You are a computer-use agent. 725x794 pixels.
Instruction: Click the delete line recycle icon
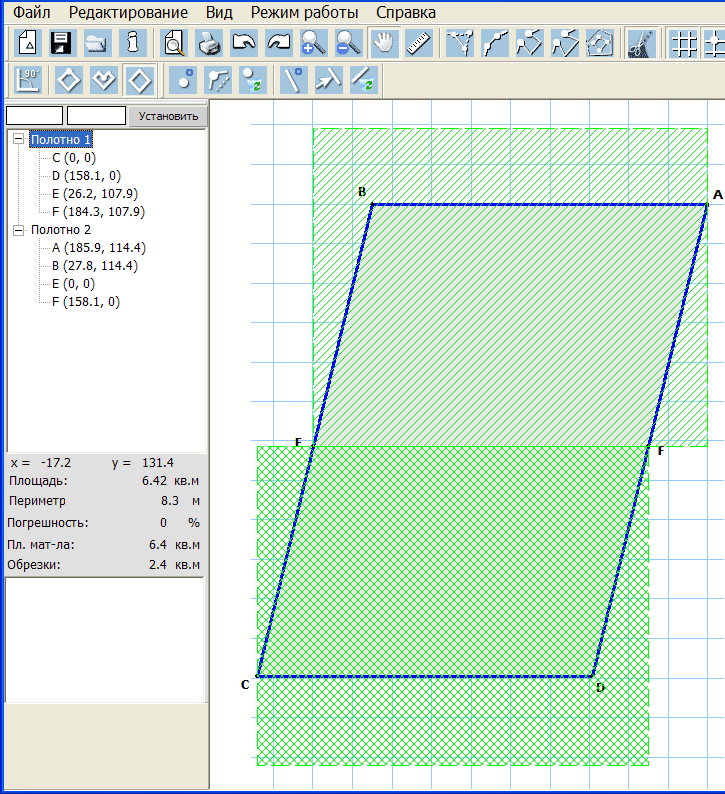[364, 80]
